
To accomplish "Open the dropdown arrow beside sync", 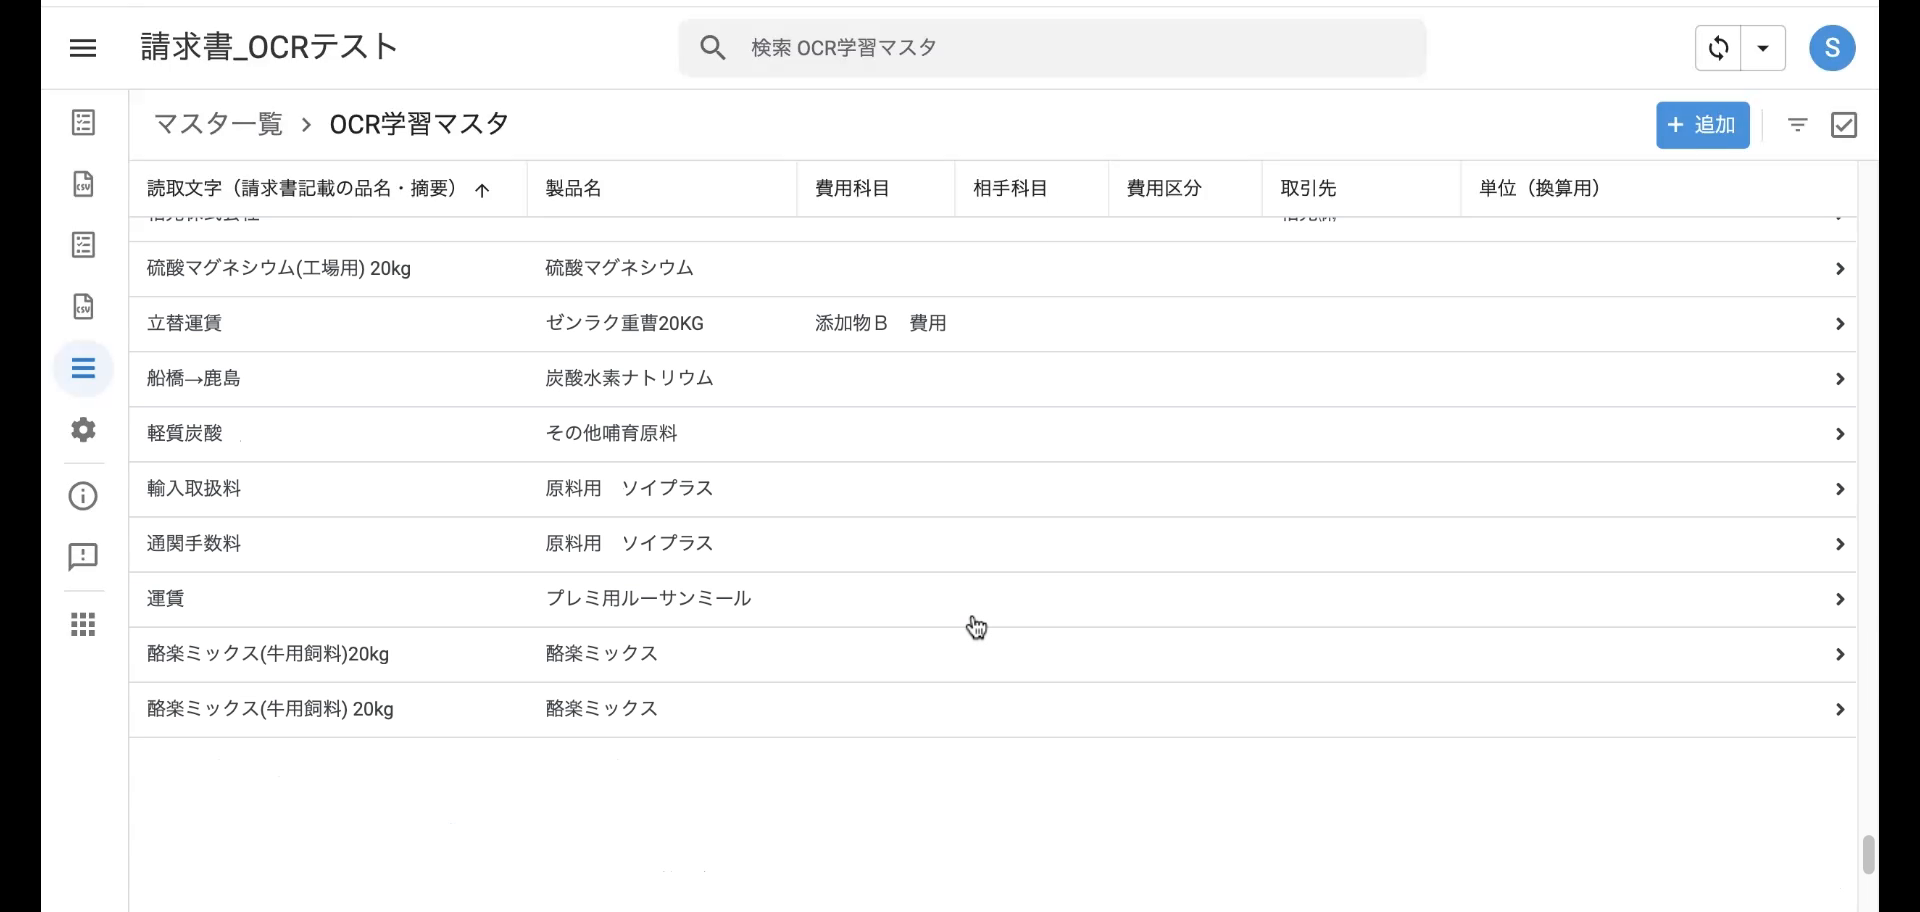I will (1763, 48).
